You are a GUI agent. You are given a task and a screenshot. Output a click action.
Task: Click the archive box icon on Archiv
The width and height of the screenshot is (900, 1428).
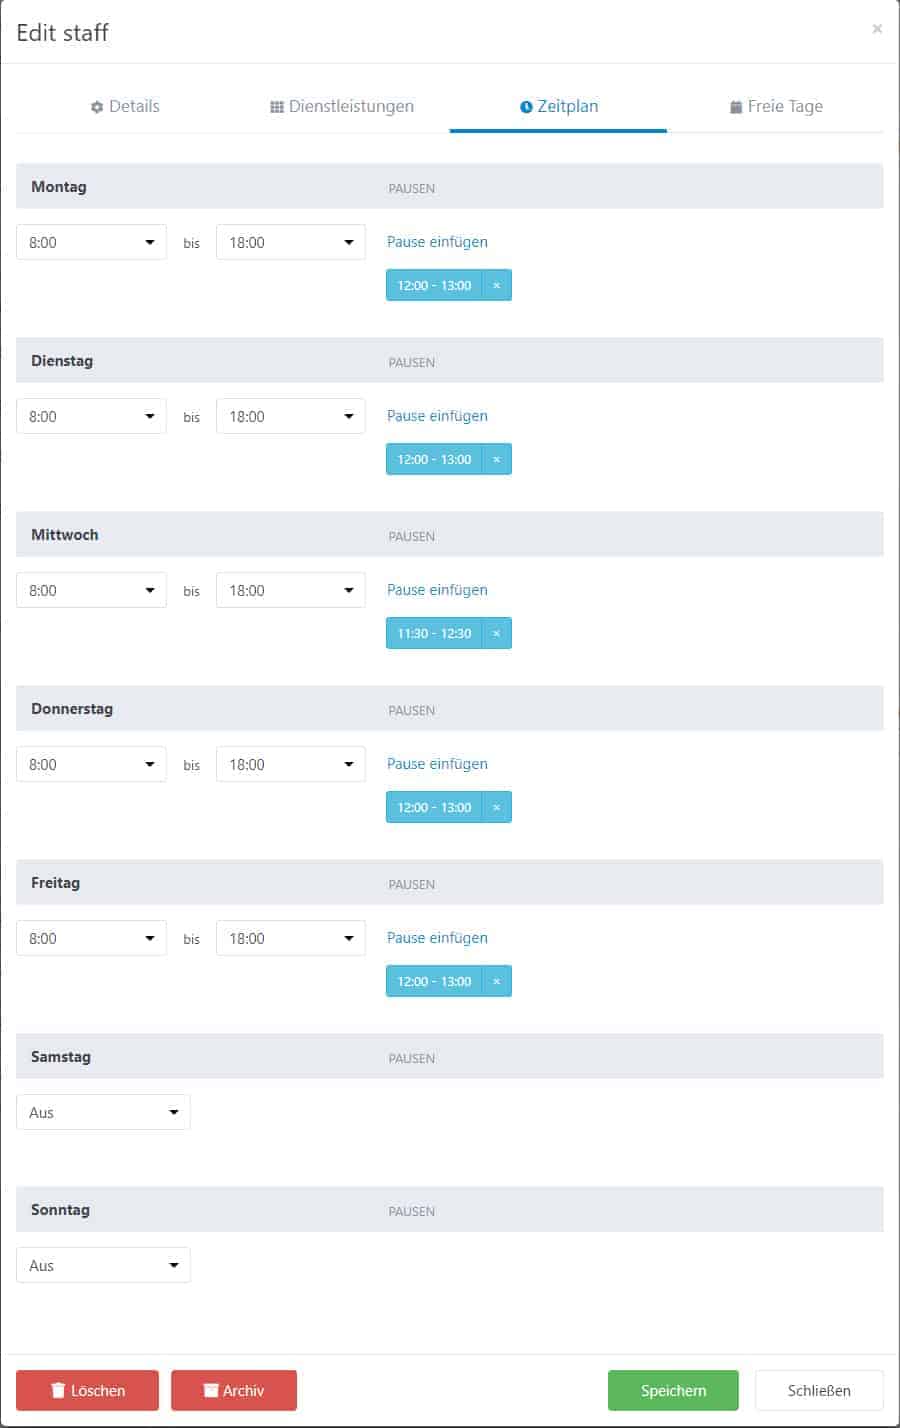pos(211,1390)
